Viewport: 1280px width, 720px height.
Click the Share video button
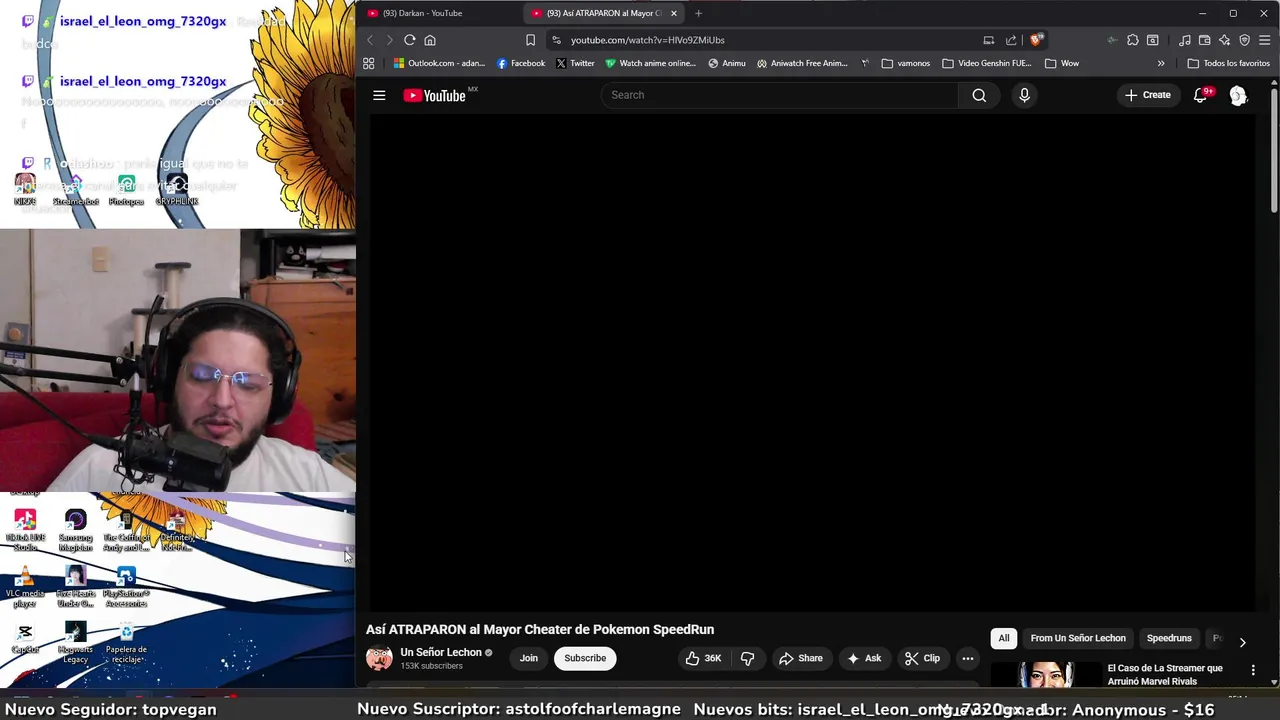(800, 658)
